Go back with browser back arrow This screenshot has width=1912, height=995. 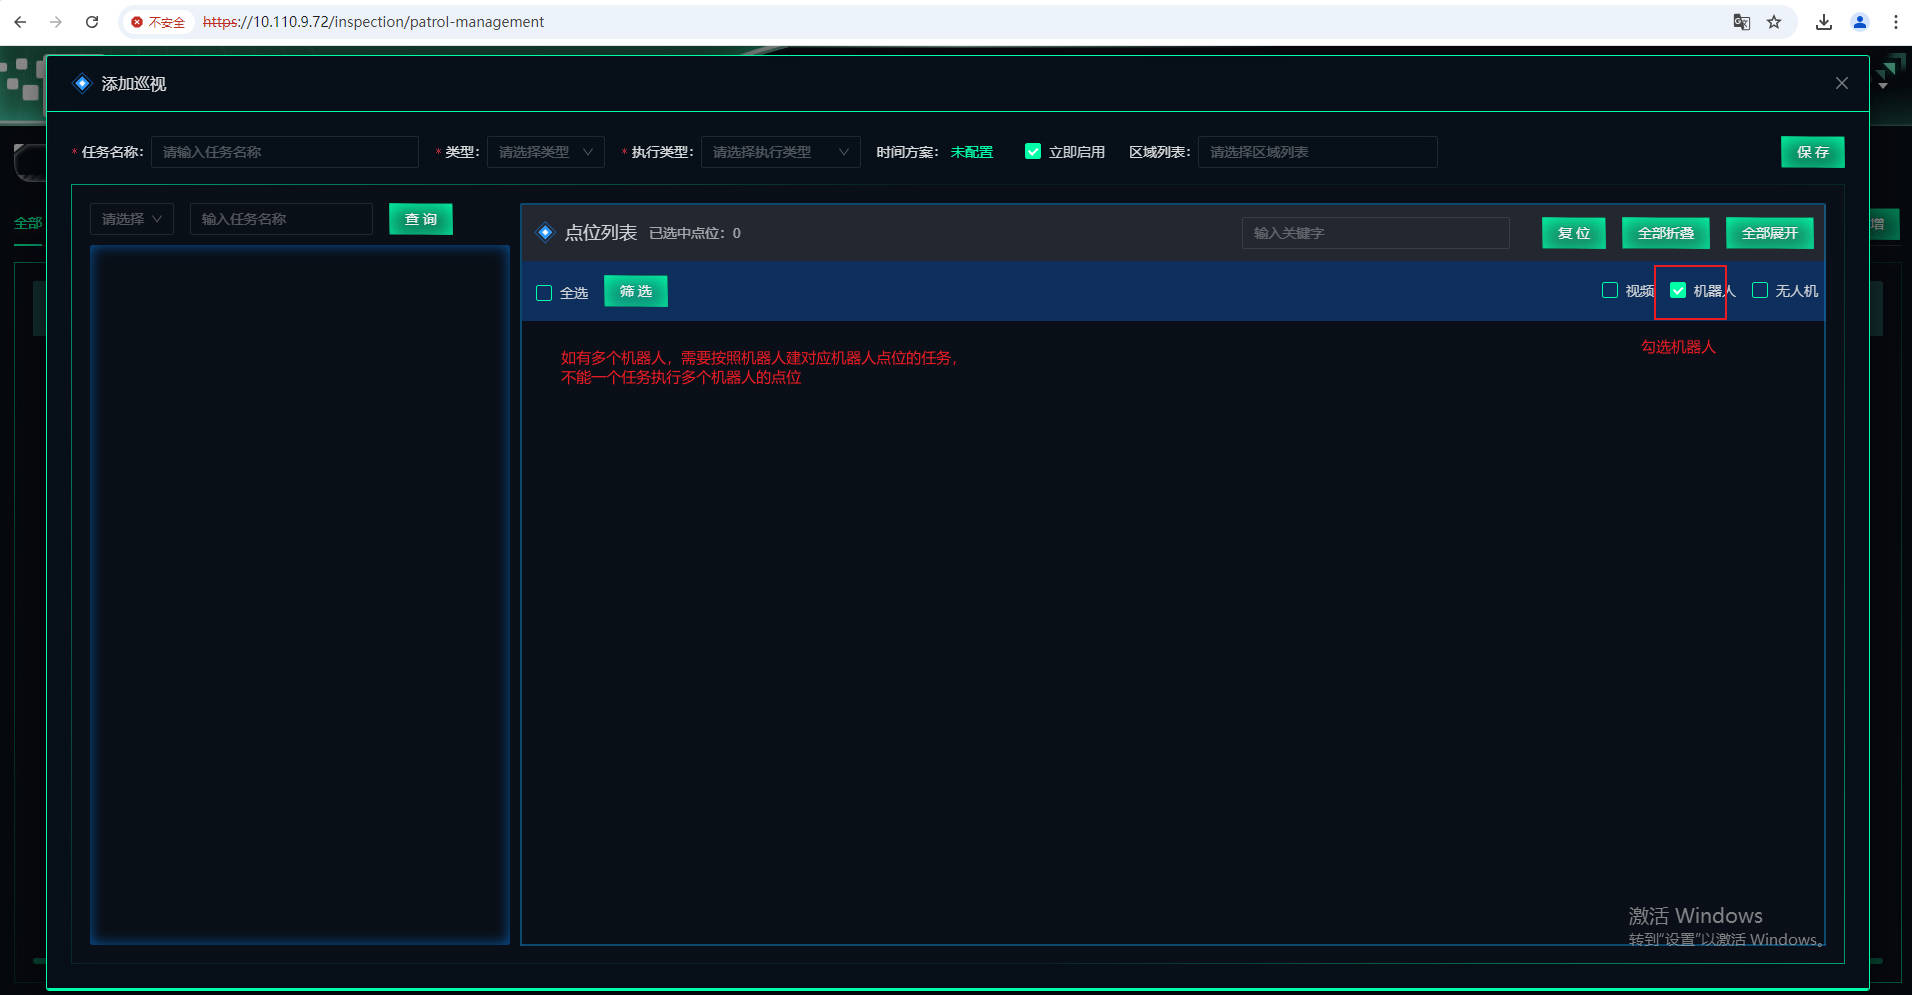coord(20,22)
